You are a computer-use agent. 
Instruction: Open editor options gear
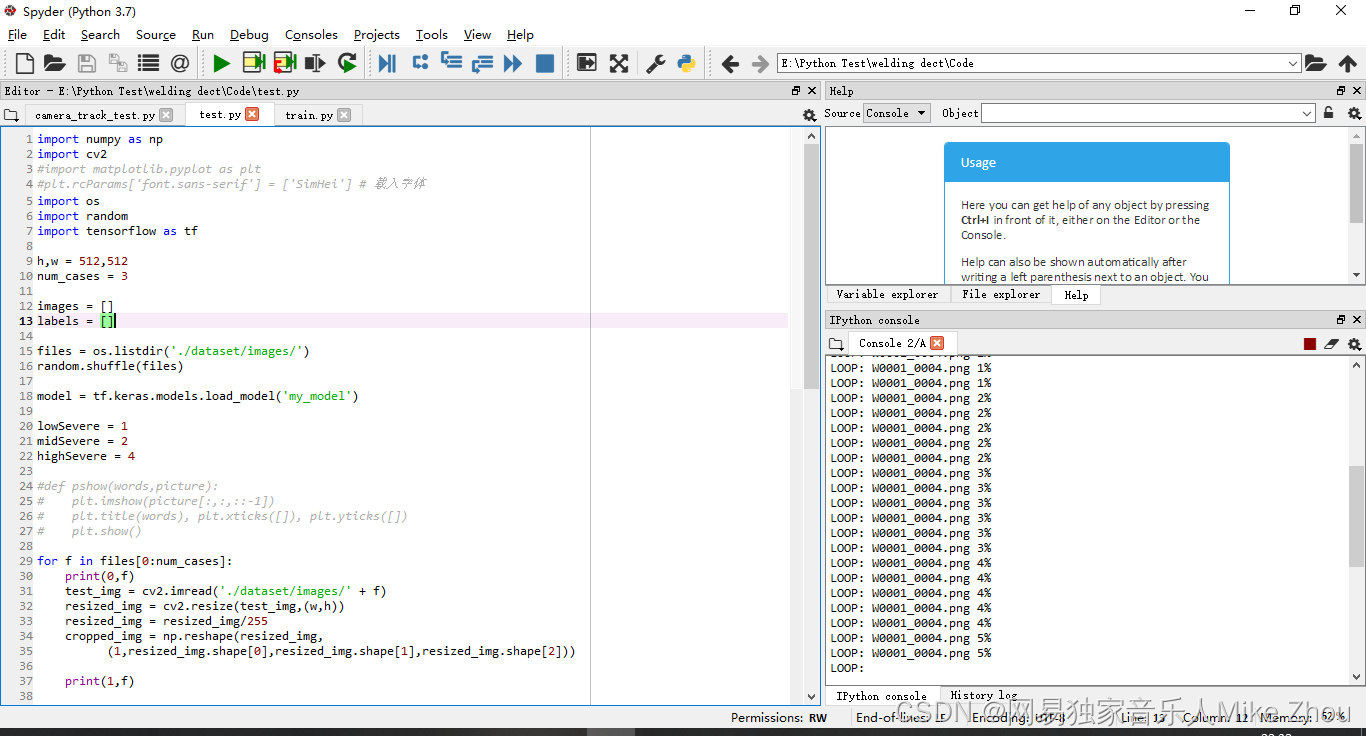[810, 115]
